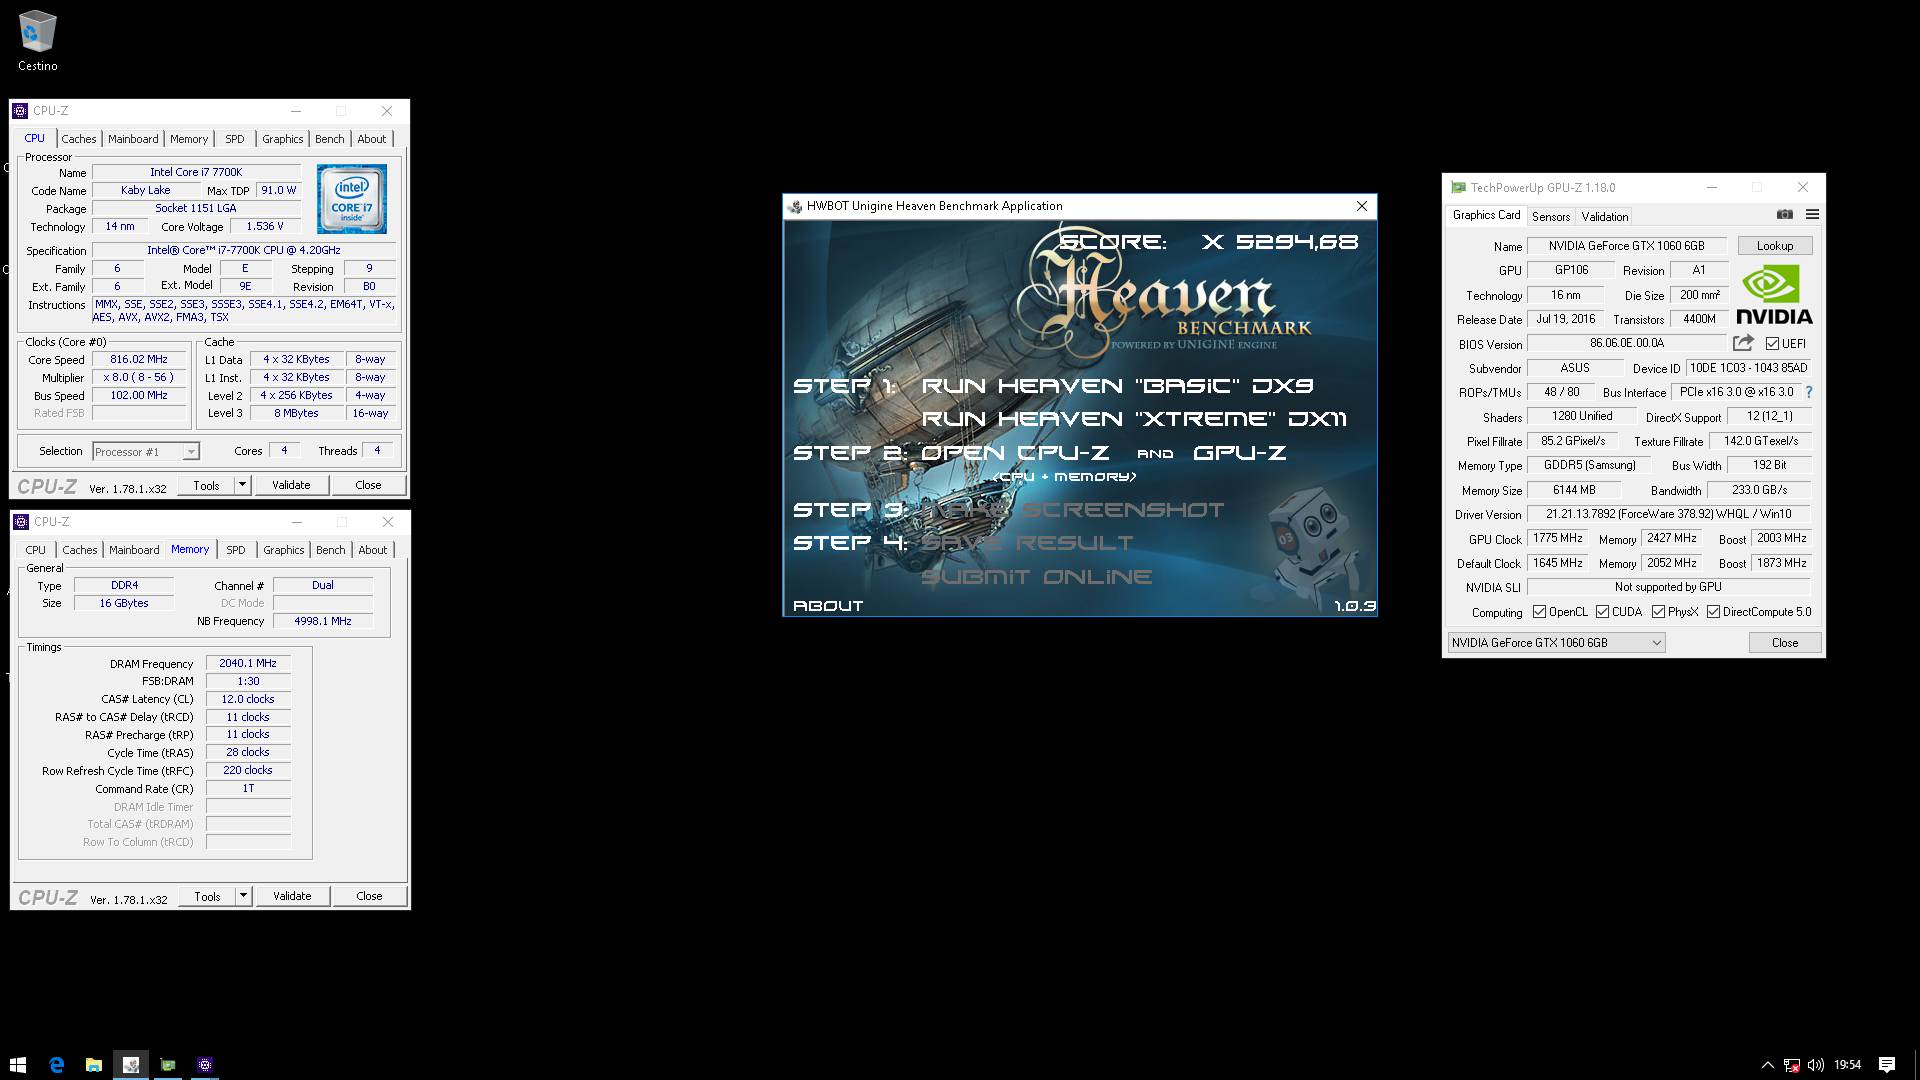
Task: Click Validate in the upper CPU-Z window
Action: [x=291, y=485]
